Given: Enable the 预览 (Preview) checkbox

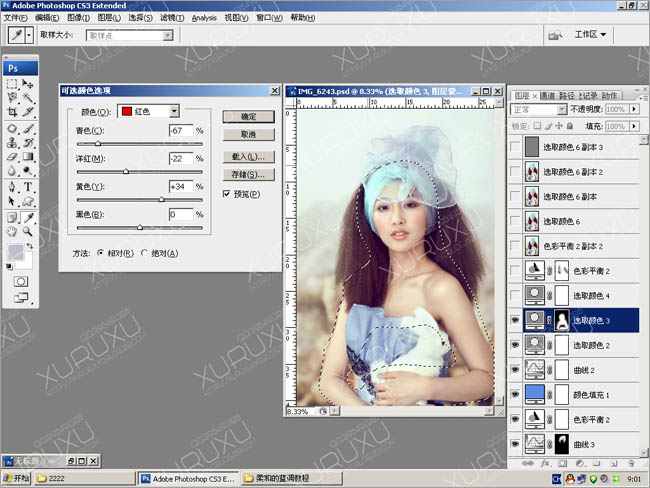Looking at the screenshot, I should 228,193.
